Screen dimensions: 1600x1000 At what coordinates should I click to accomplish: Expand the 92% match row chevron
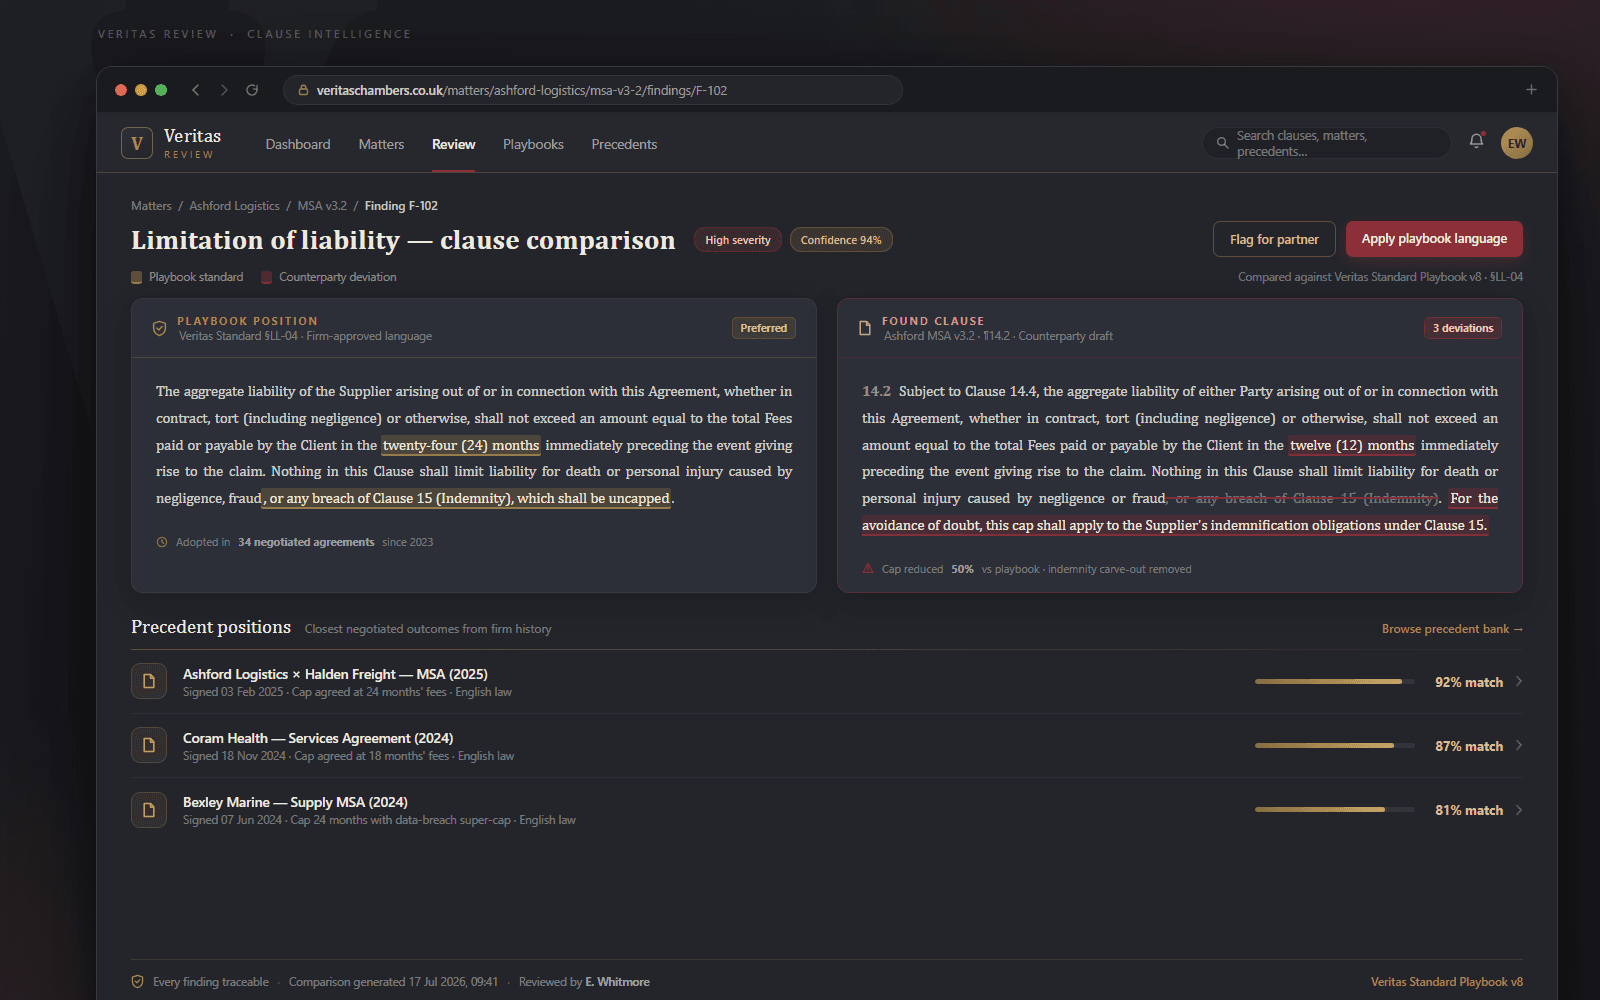coord(1518,681)
